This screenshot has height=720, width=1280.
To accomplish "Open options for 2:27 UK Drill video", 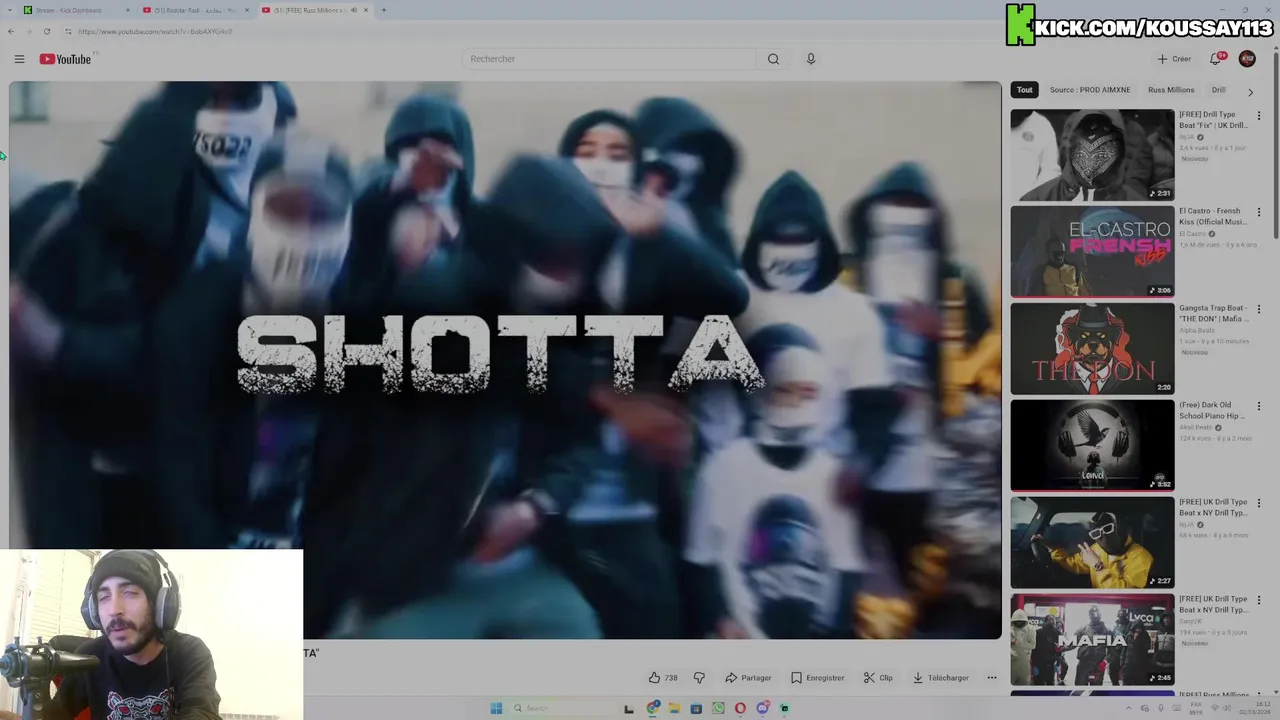I will [1259, 504].
